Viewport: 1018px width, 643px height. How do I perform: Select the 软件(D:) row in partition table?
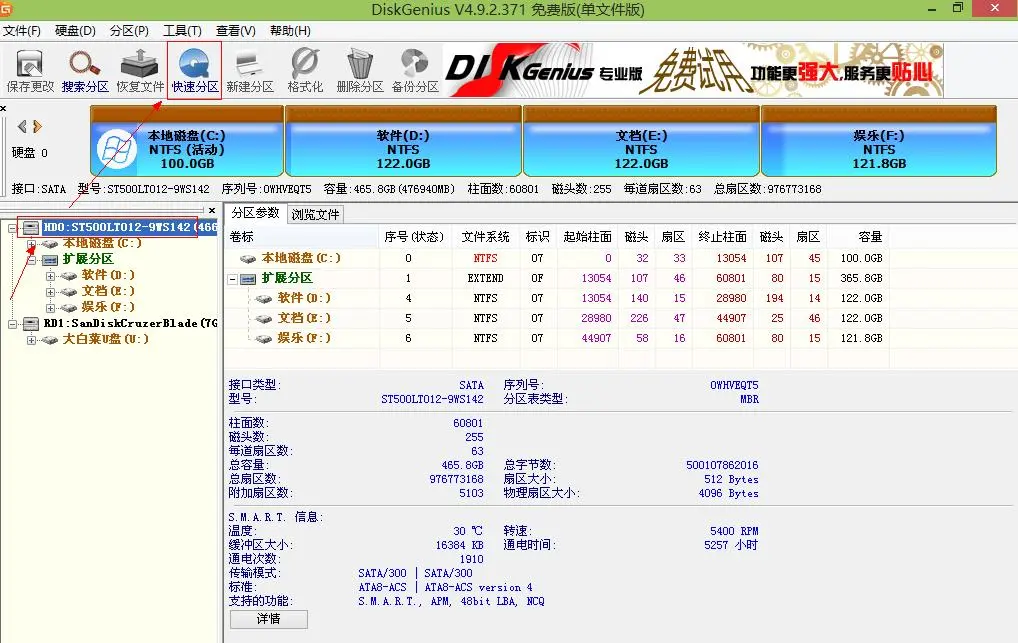pyautogui.click(x=556, y=298)
